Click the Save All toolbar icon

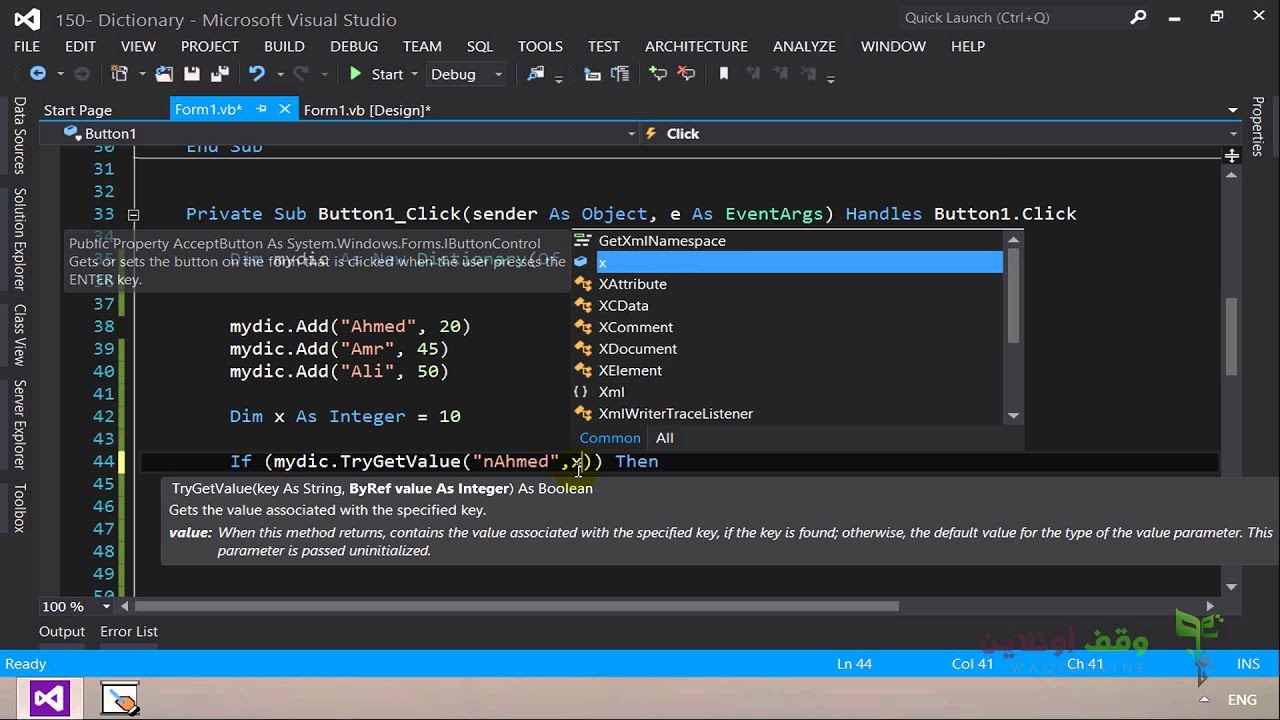coord(220,73)
